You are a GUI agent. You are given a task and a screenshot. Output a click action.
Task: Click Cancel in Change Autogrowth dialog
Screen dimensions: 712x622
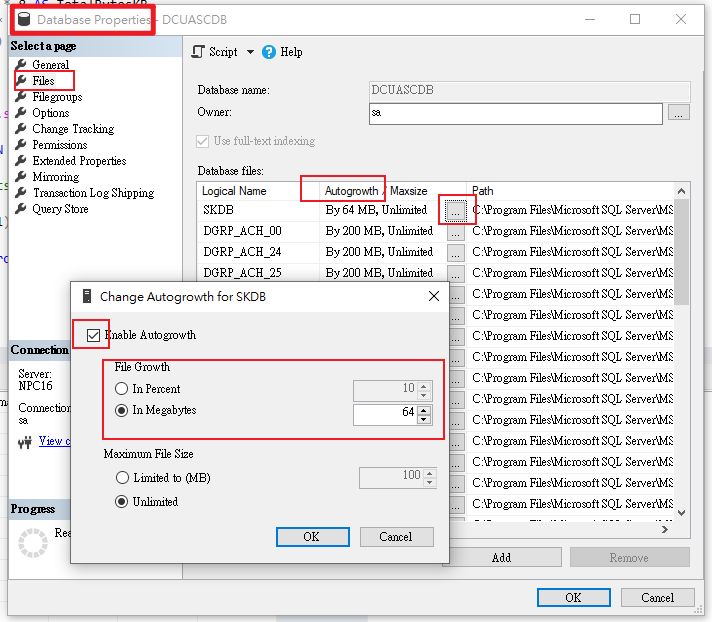(396, 537)
